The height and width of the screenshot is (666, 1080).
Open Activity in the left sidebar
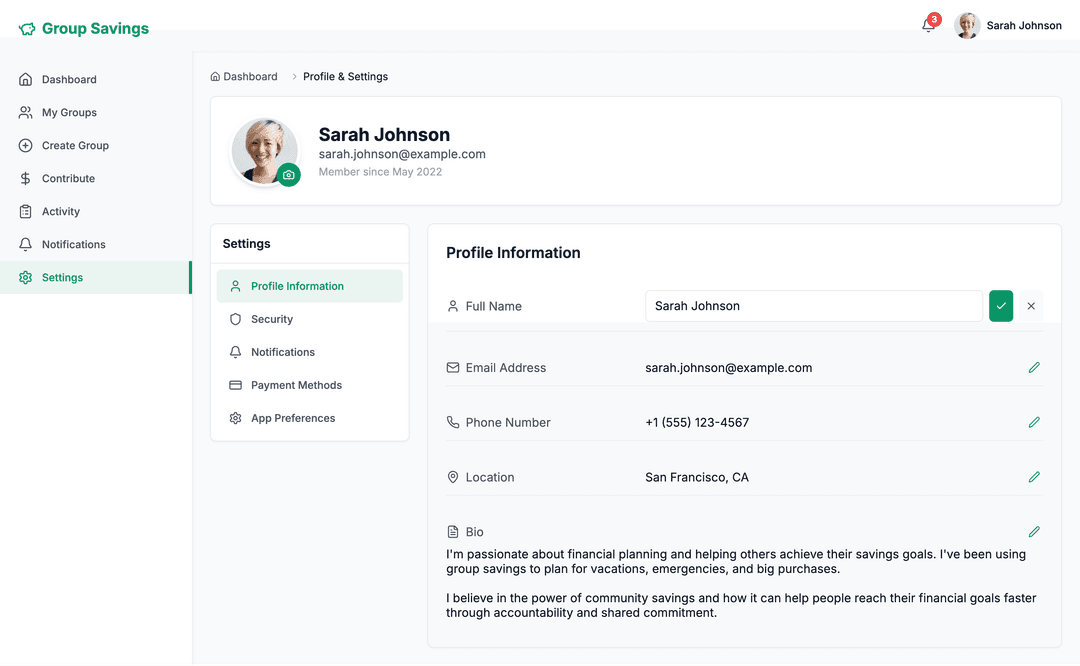tap(63, 211)
